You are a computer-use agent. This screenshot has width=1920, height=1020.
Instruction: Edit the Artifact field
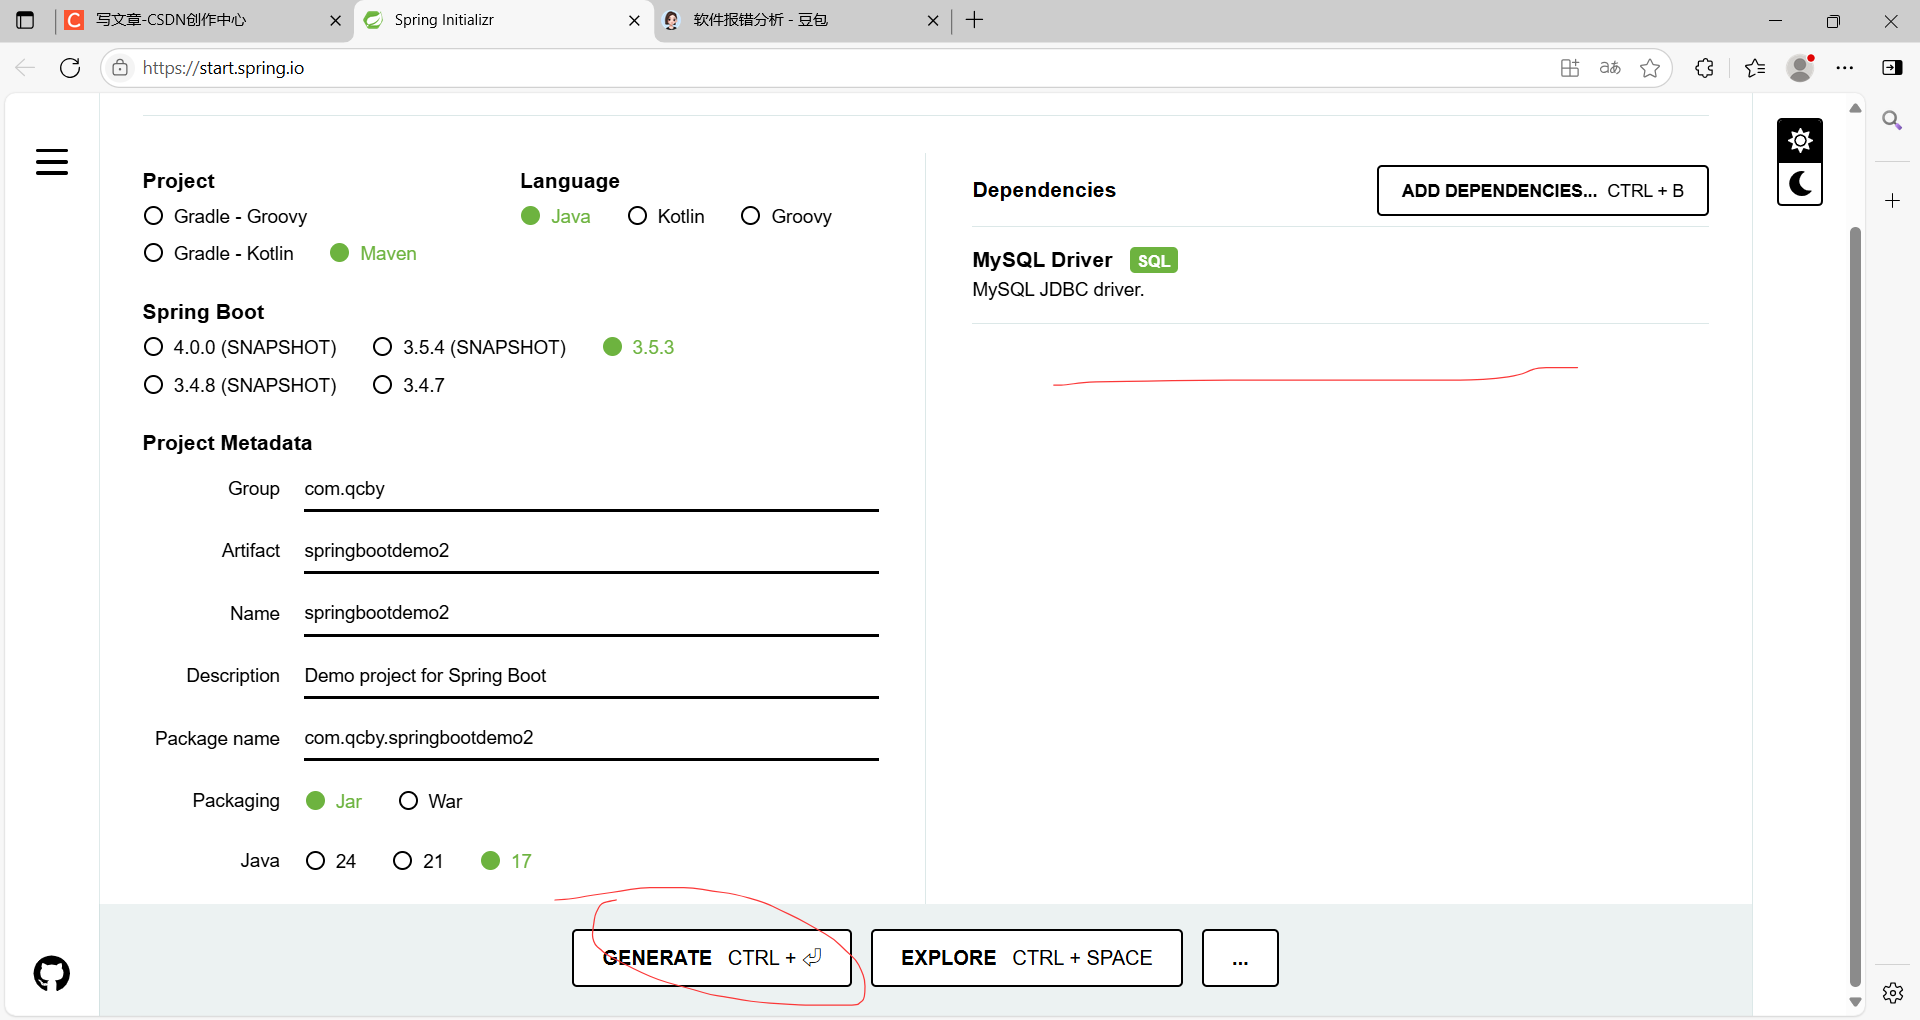point(591,551)
